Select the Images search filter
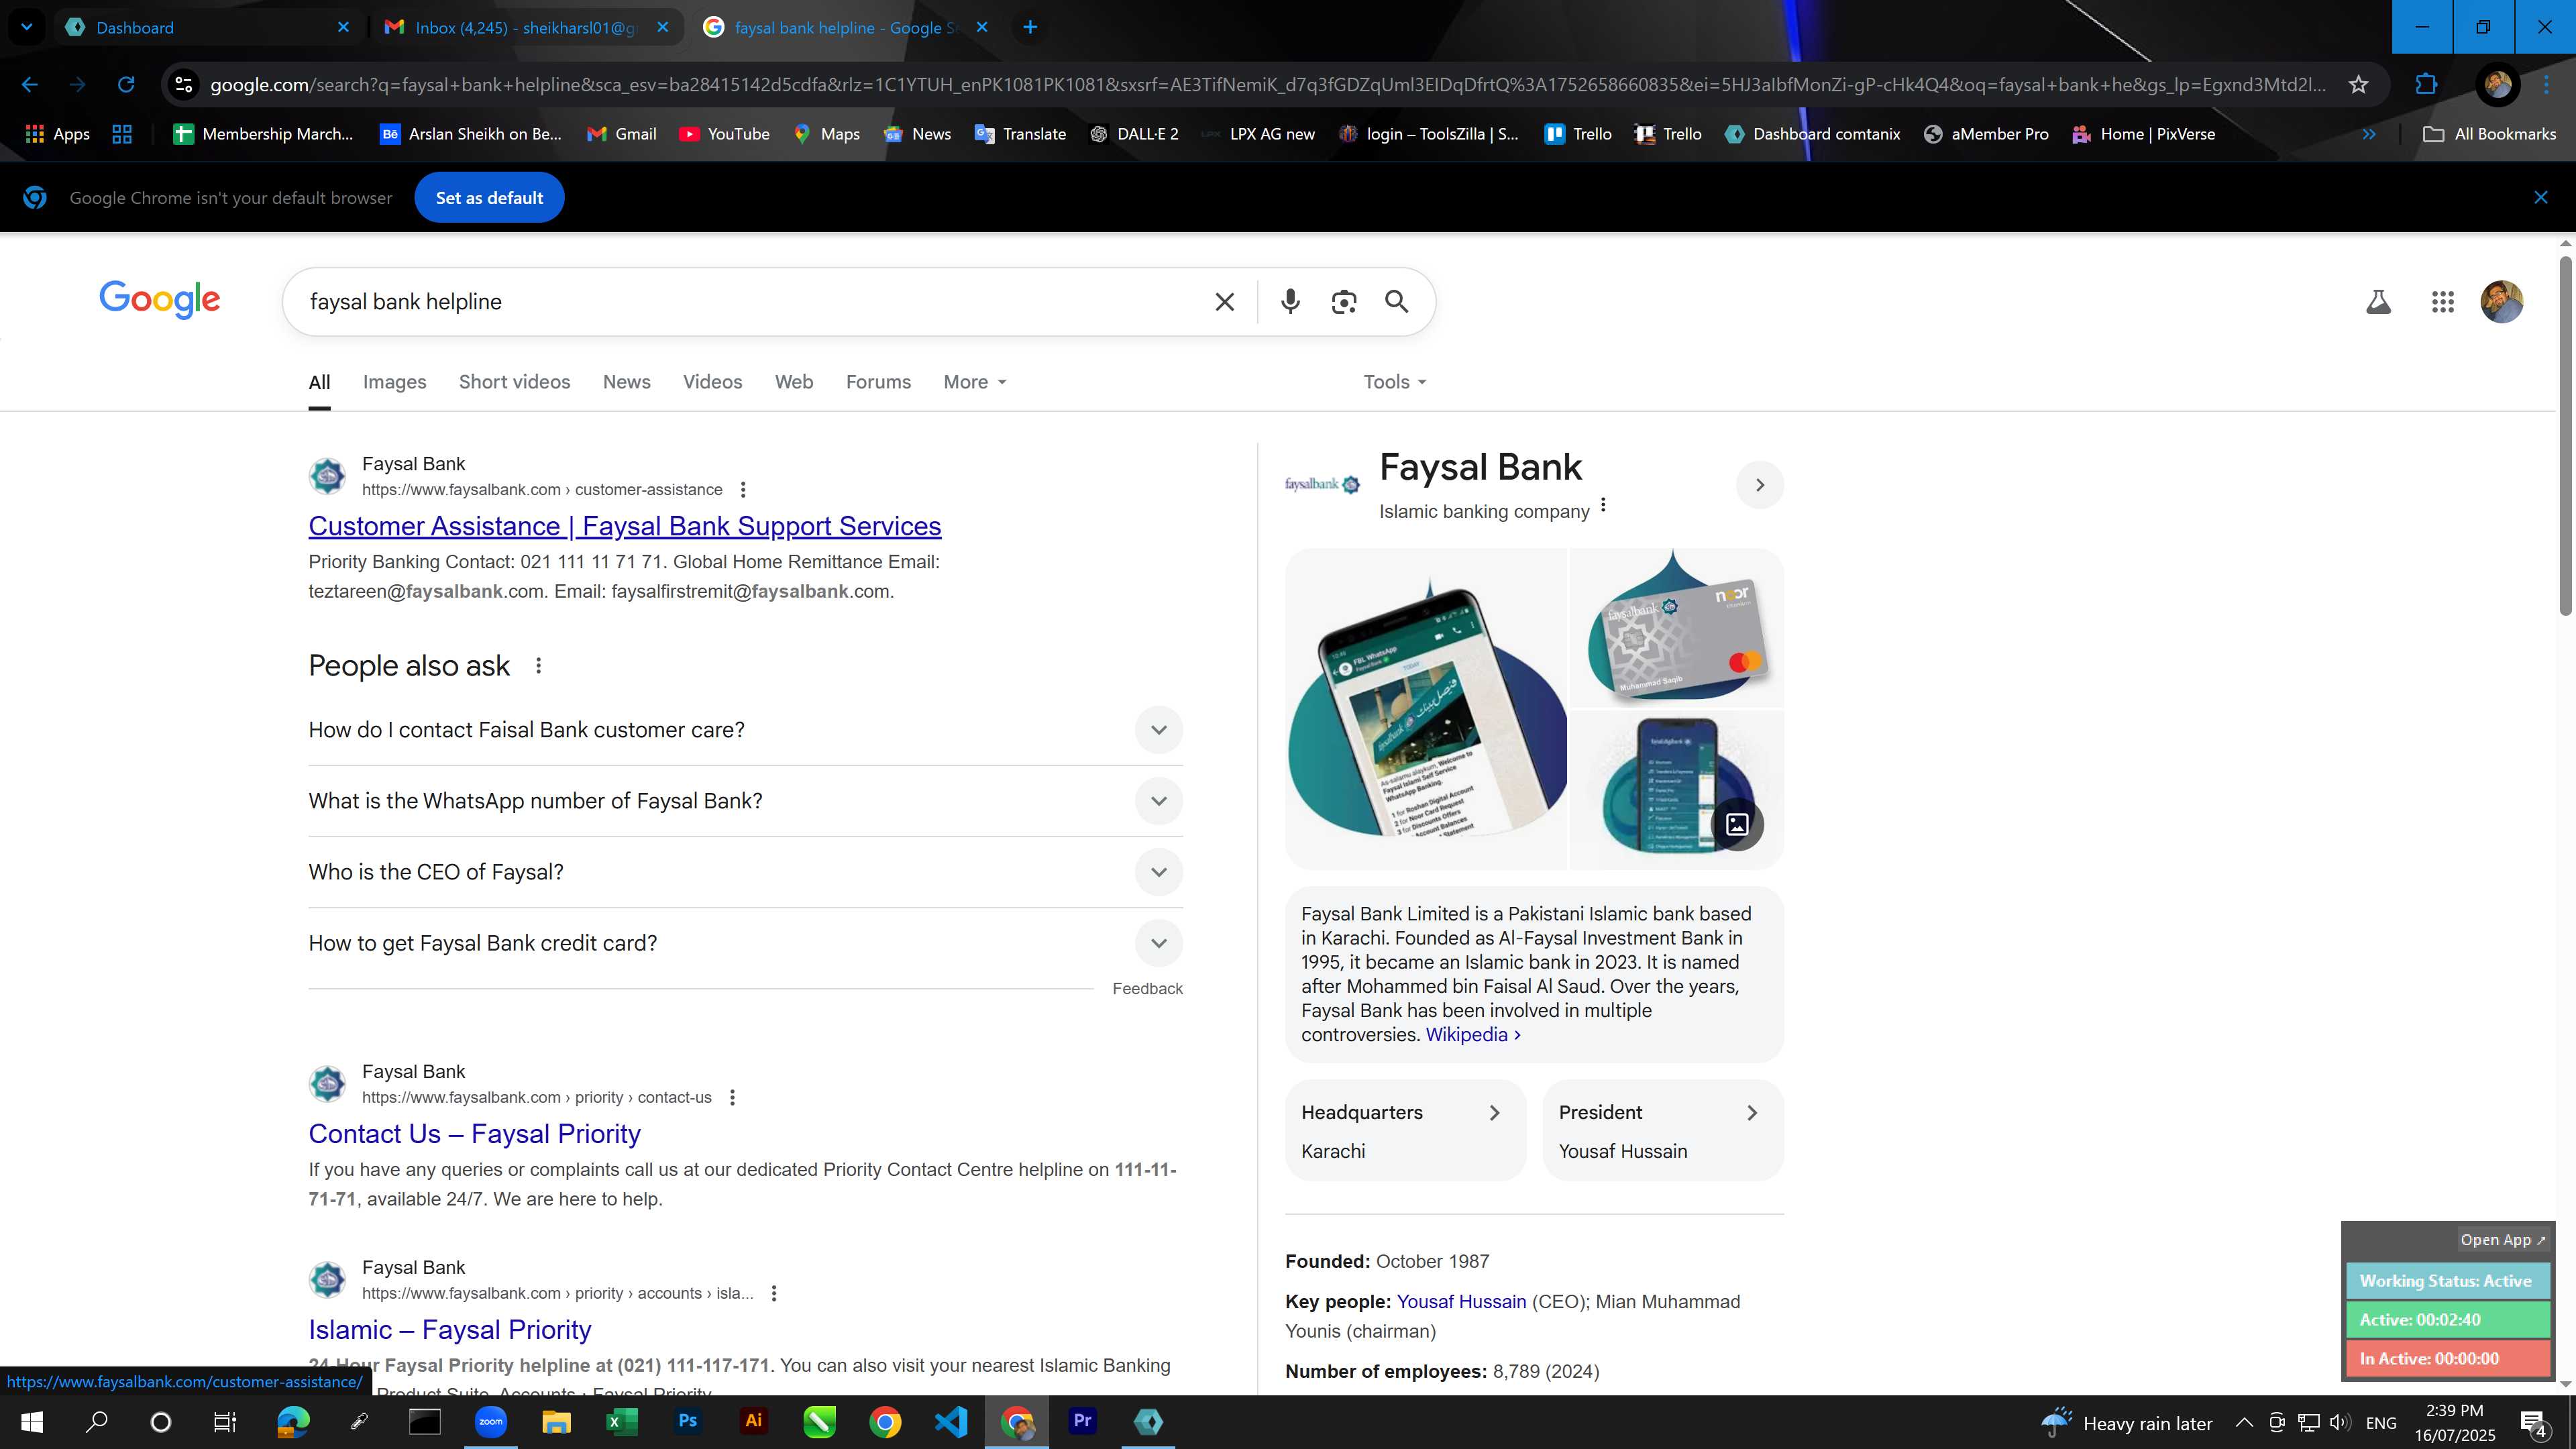This screenshot has height=1449, width=2576. (x=394, y=382)
